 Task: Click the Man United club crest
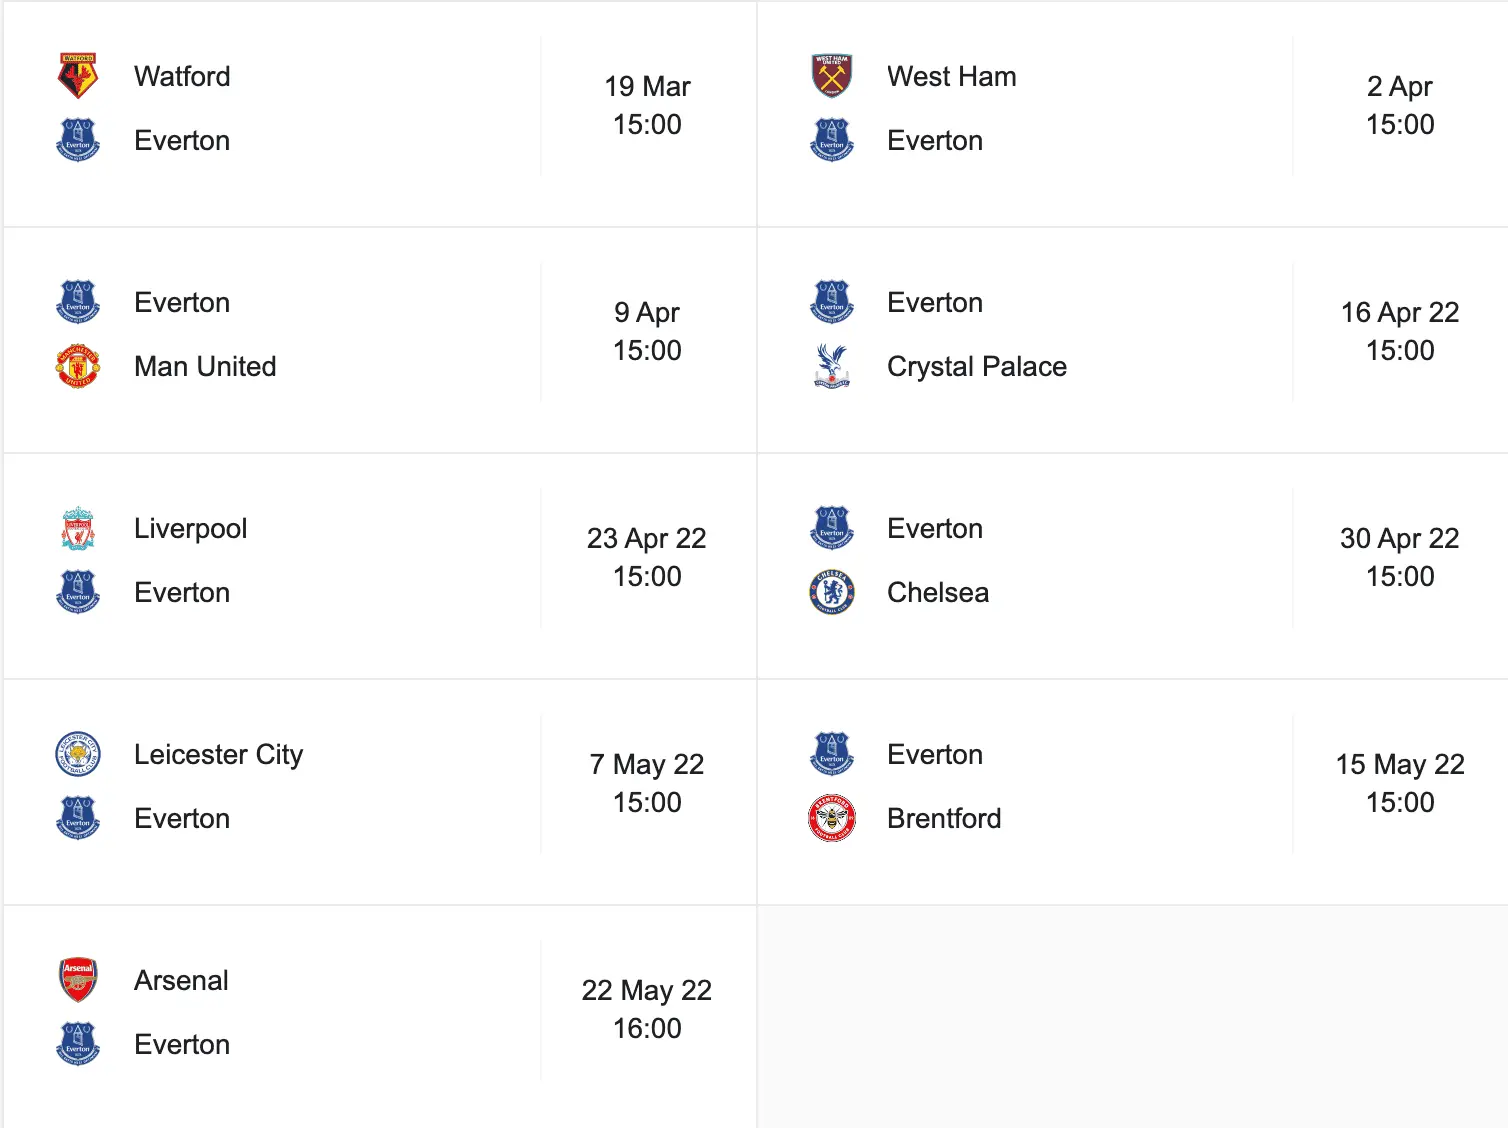point(78,366)
